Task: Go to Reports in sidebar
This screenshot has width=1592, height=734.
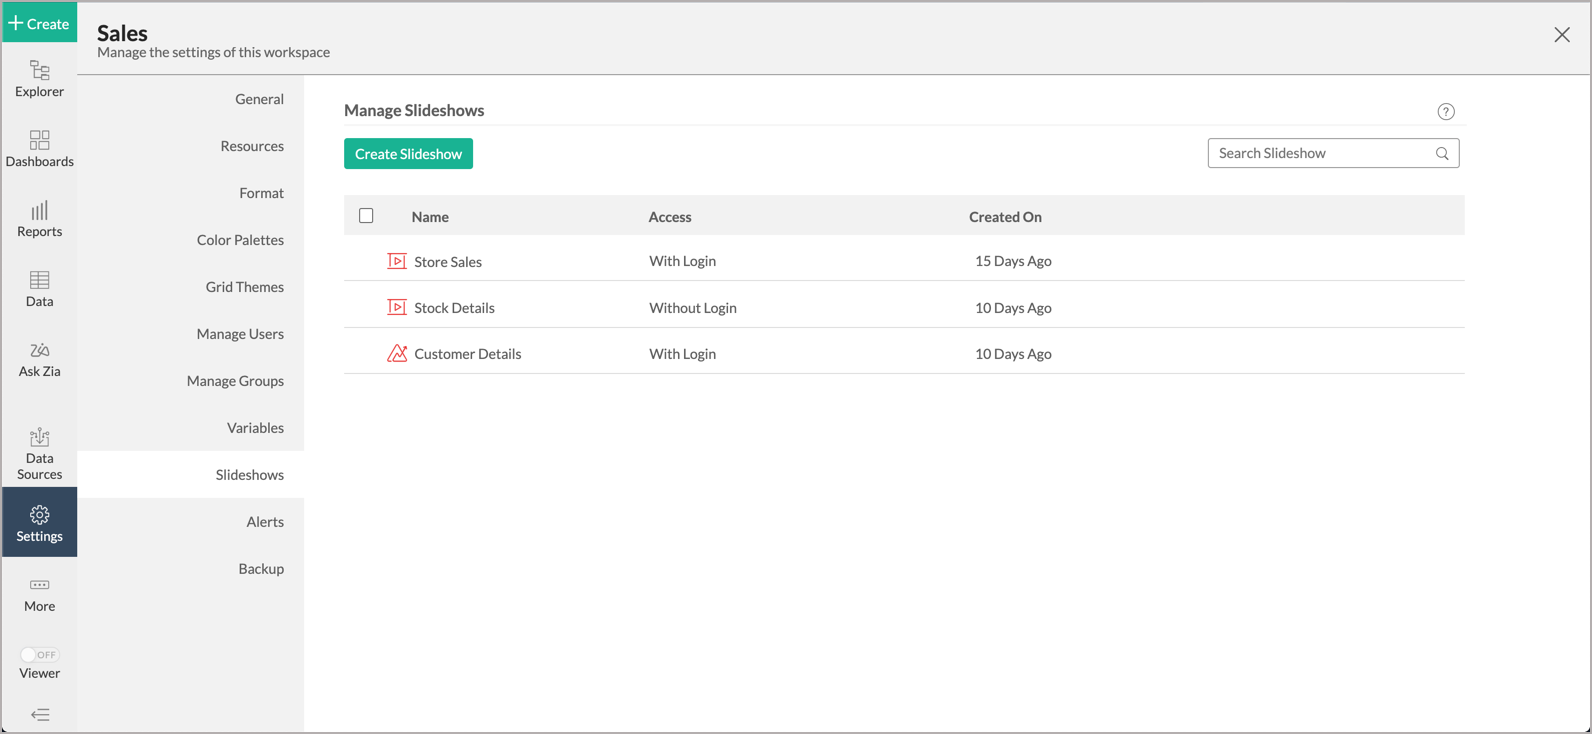Action: coord(39,218)
